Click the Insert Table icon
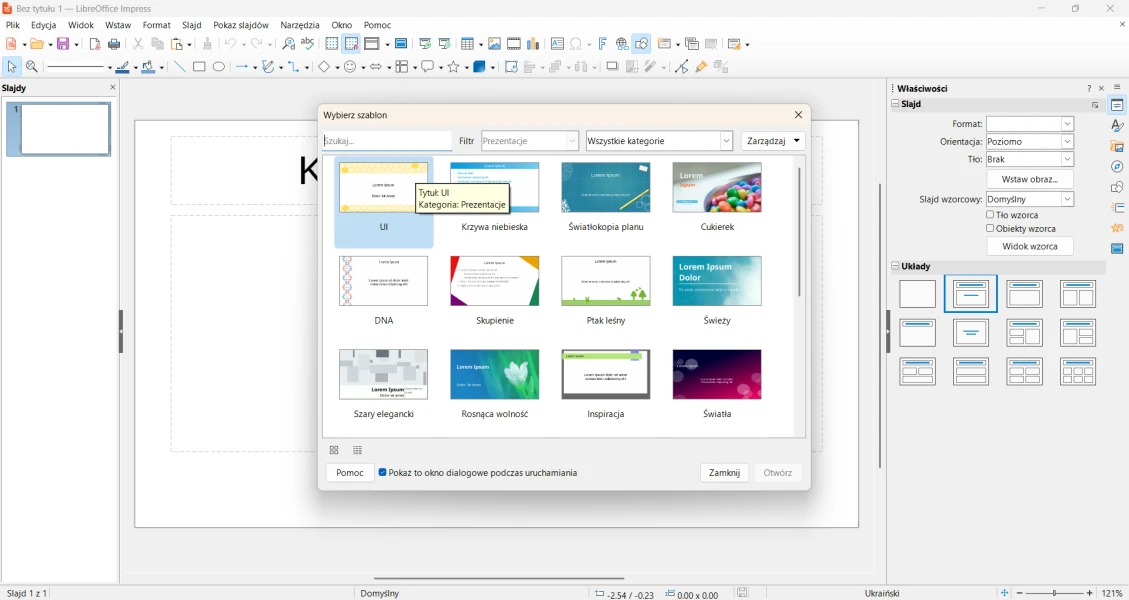 click(469, 44)
